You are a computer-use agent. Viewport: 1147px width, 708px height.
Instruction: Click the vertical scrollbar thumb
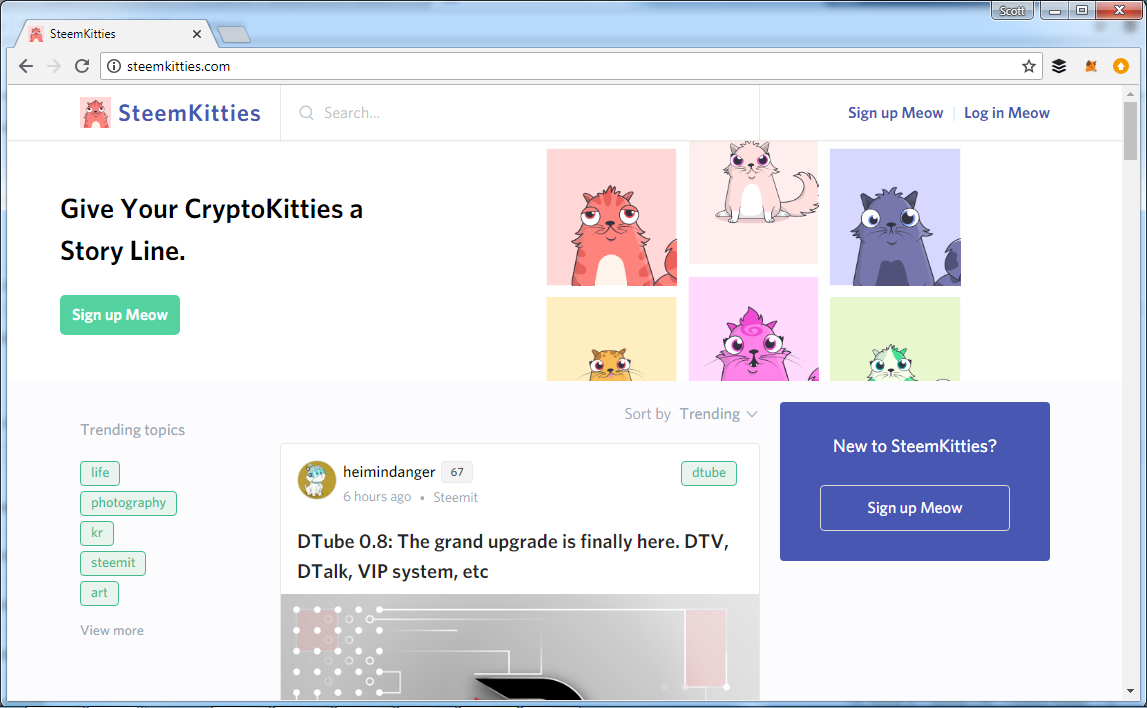[x=1130, y=130]
